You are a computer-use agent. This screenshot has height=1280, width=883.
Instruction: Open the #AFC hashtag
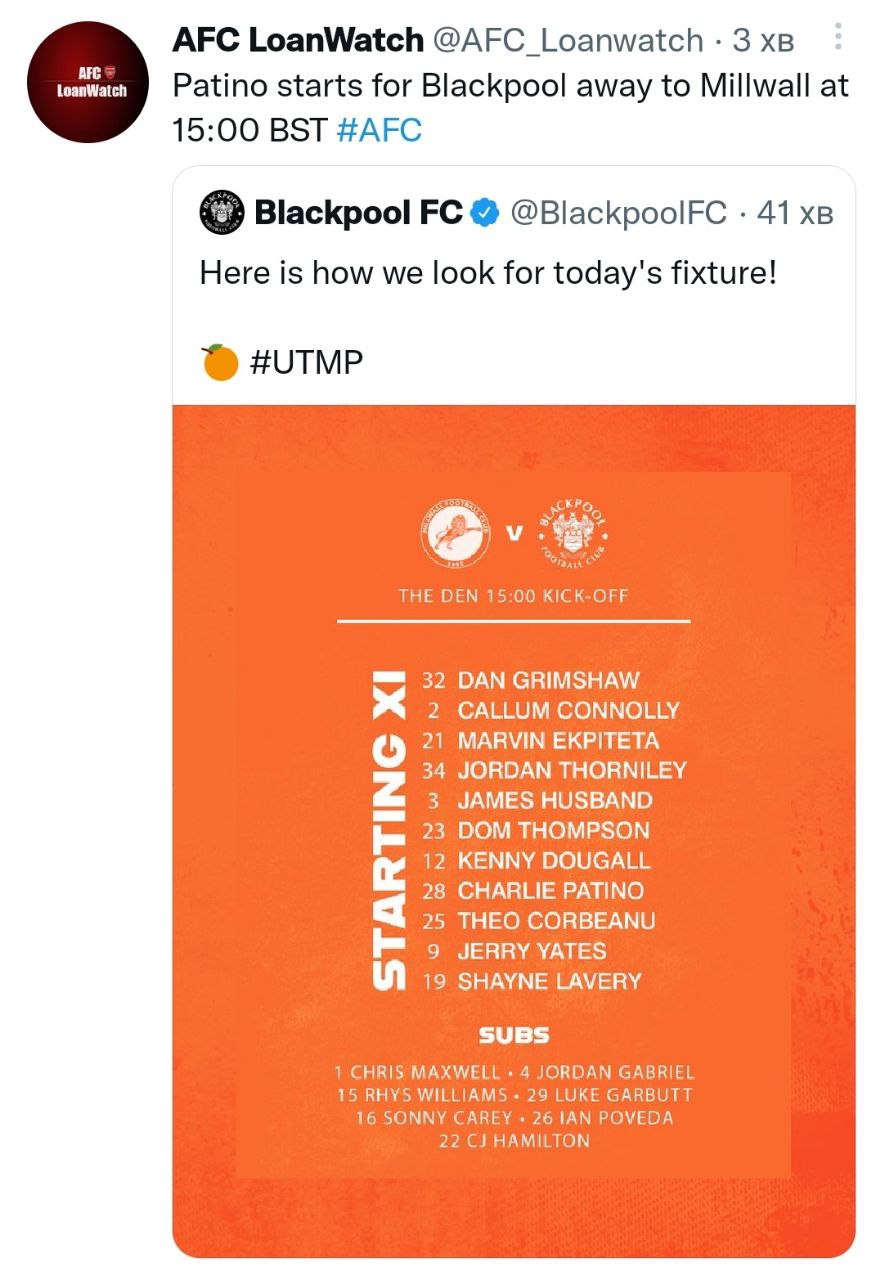pyautogui.click(x=379, y=130)
